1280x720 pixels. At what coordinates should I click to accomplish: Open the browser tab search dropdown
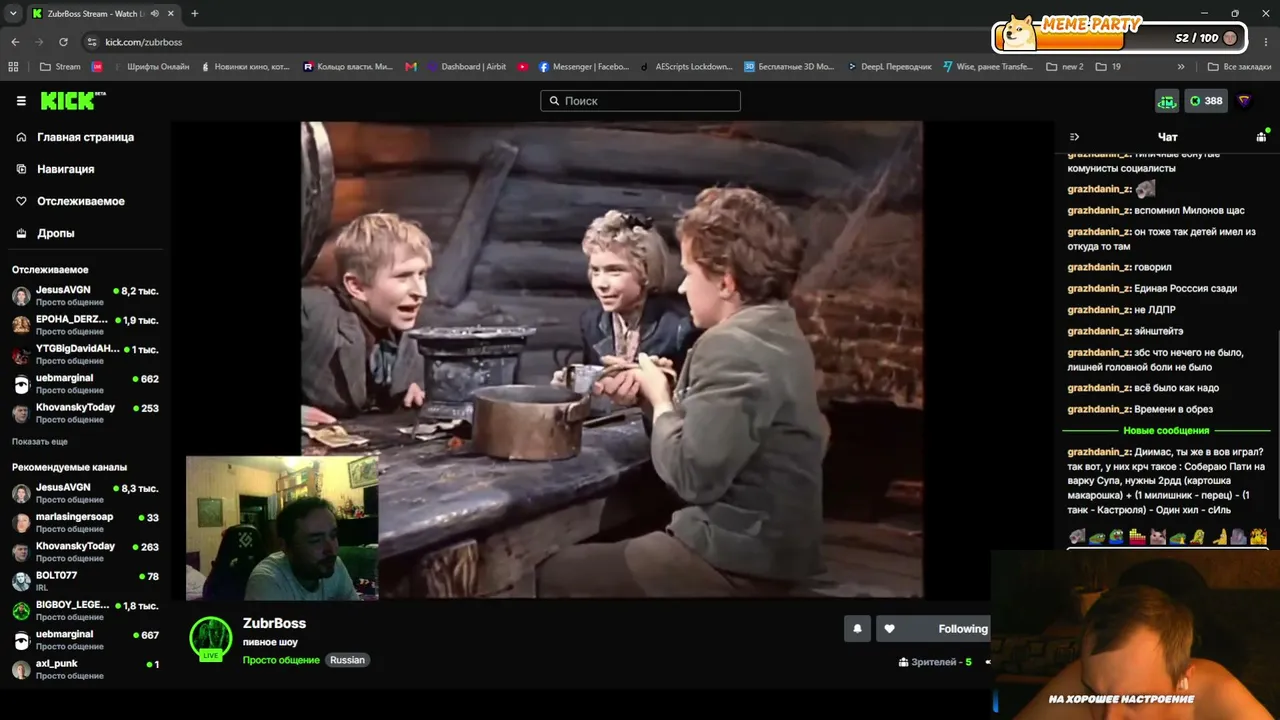13,14
